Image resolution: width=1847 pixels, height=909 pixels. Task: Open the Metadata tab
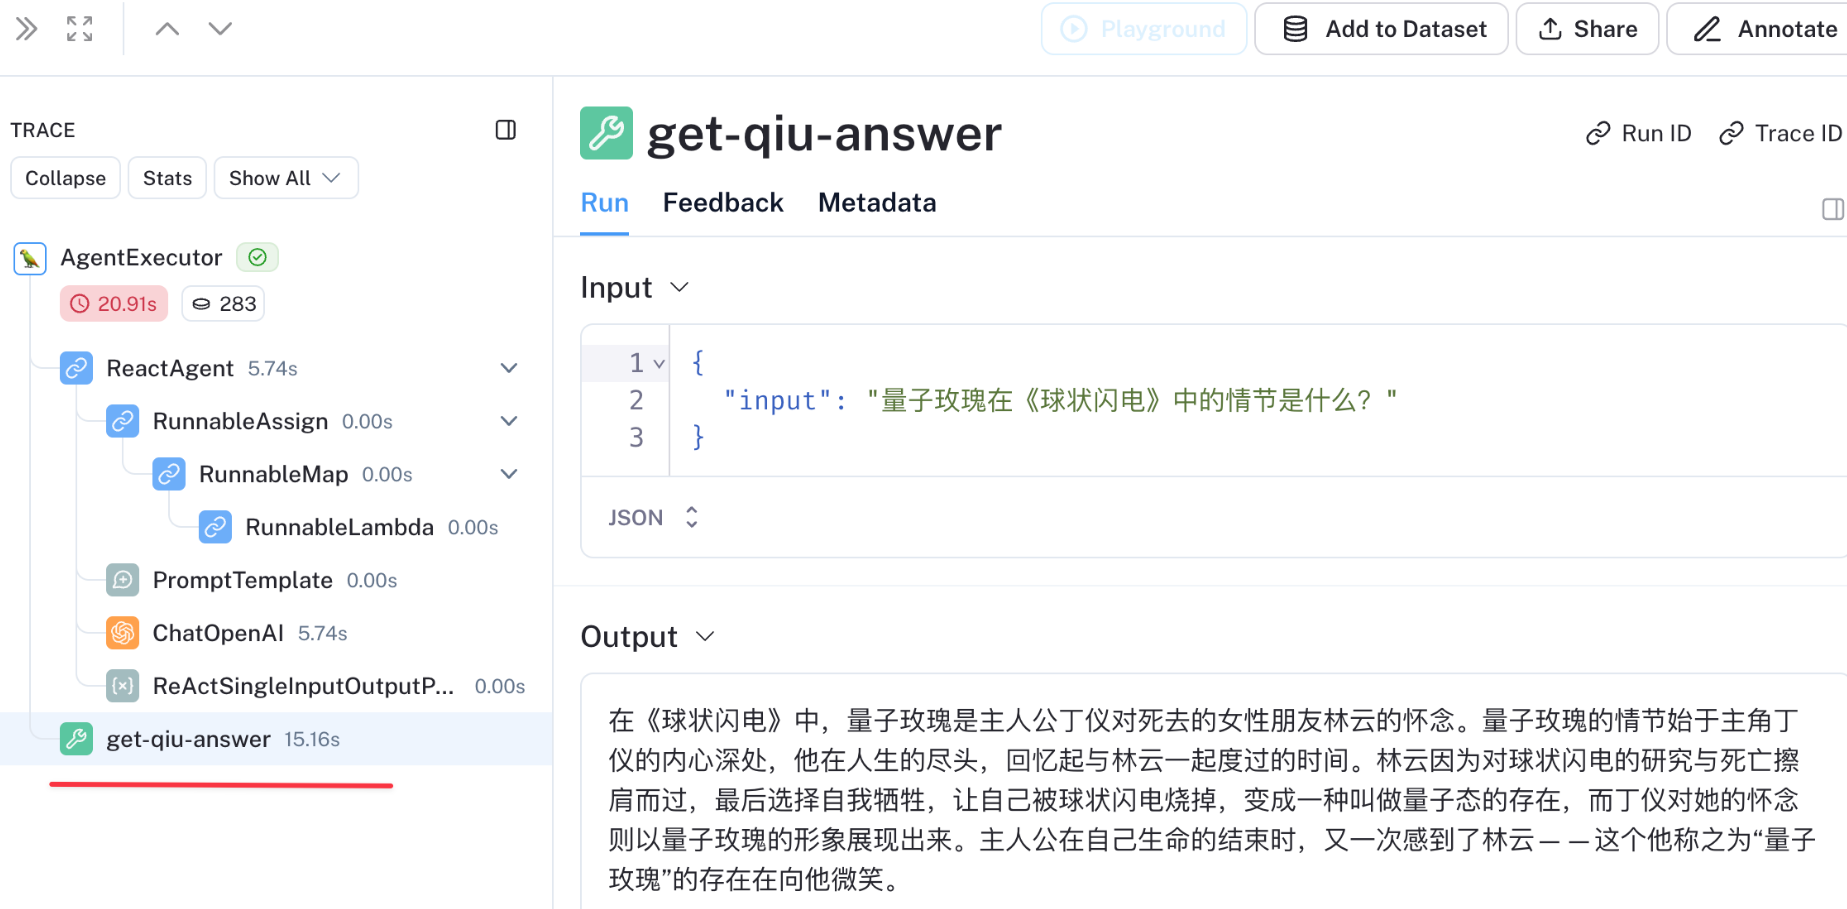tap(877, 202)
